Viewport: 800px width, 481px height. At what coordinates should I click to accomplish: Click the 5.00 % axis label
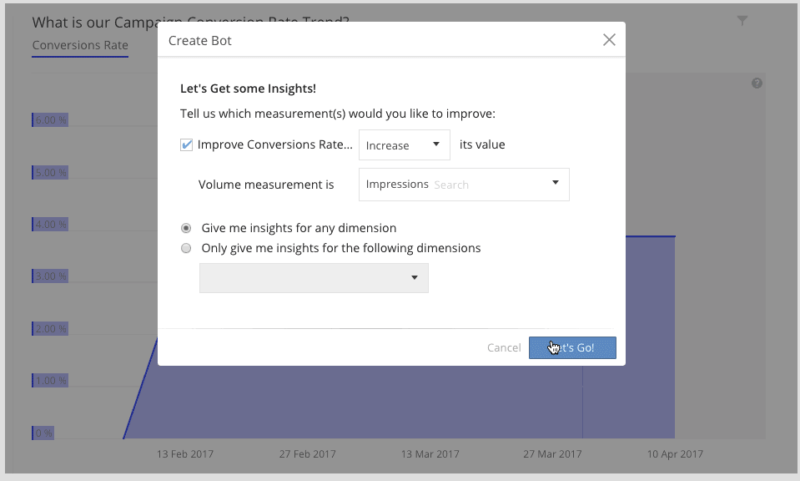(51, 172)
